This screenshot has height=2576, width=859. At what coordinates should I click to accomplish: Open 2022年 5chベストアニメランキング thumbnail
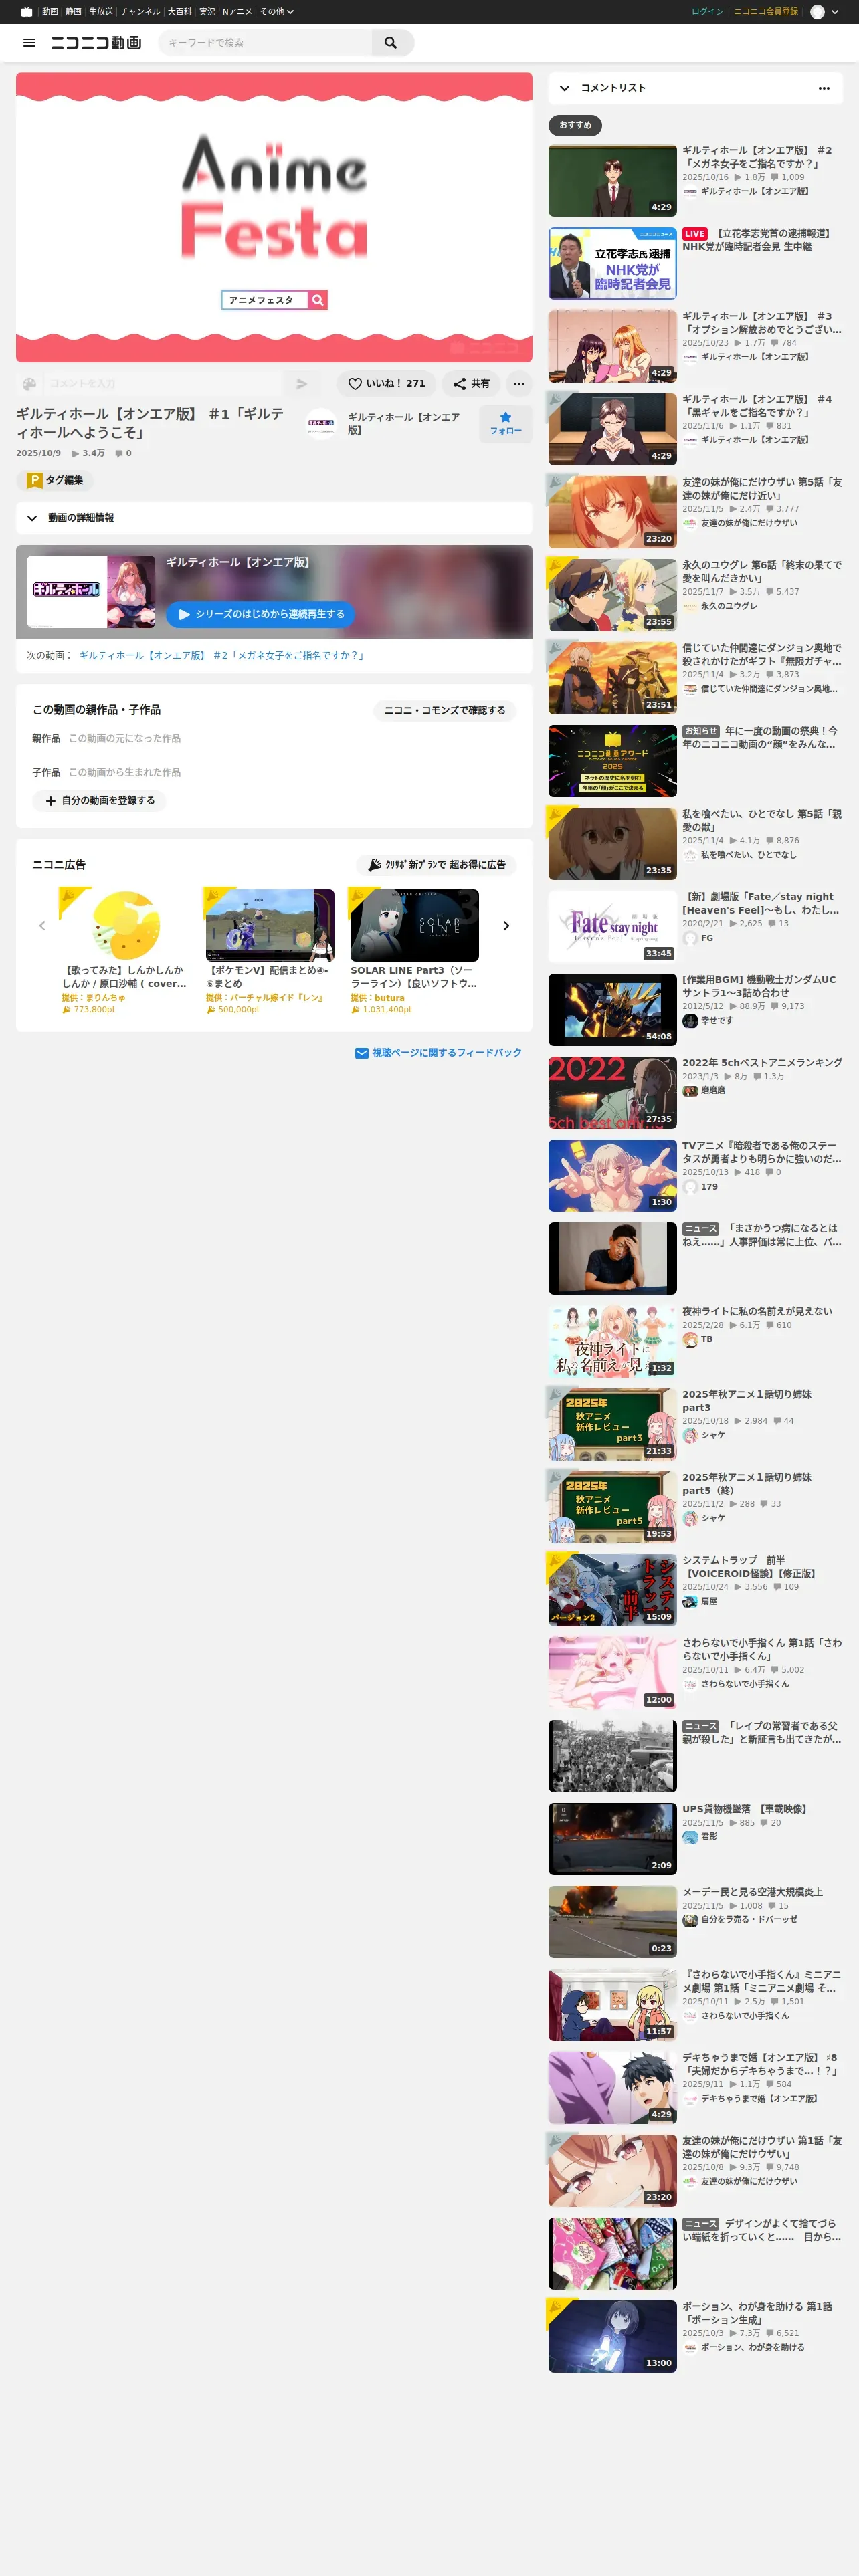[x=612, y=1093]
